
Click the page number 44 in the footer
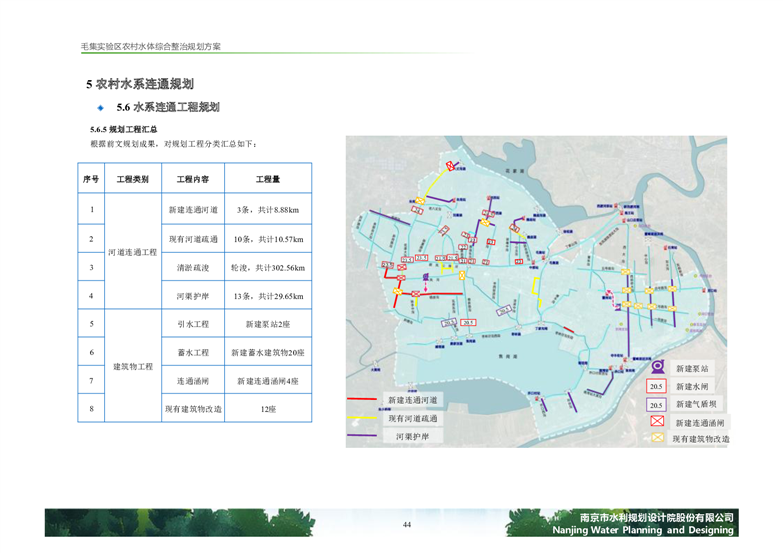coord(407,526)
